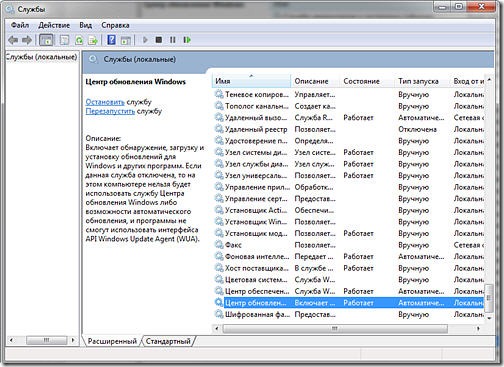Click the services list vertical scrollbar thumb
Viewport: 504px width, 367px height.
click(489, 298)
